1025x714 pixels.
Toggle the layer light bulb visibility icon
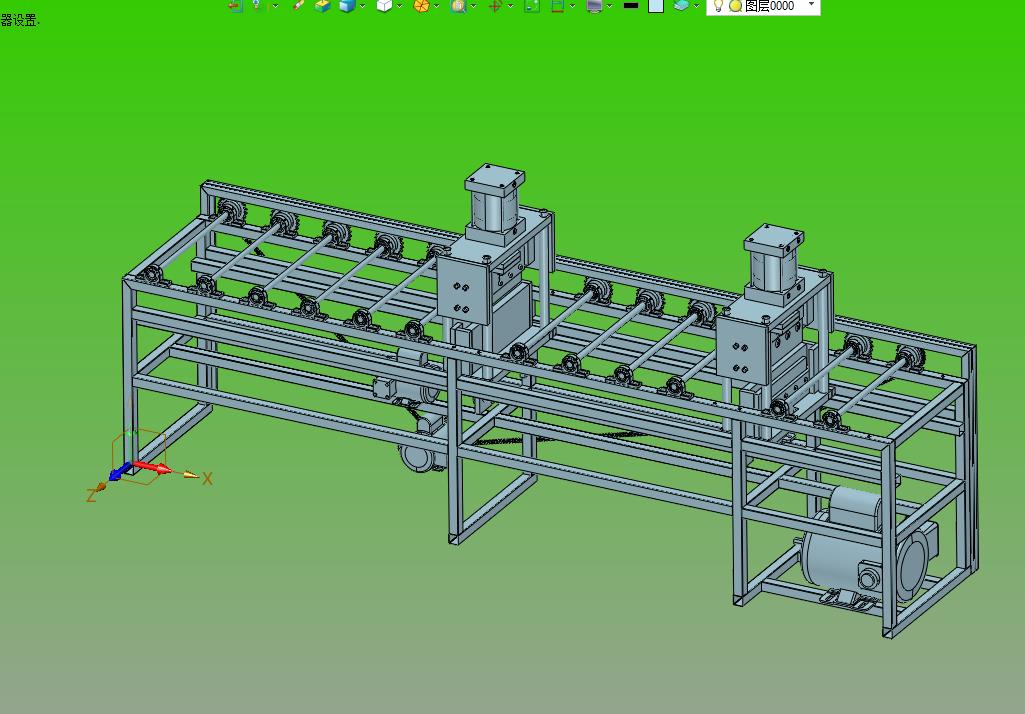718,5
